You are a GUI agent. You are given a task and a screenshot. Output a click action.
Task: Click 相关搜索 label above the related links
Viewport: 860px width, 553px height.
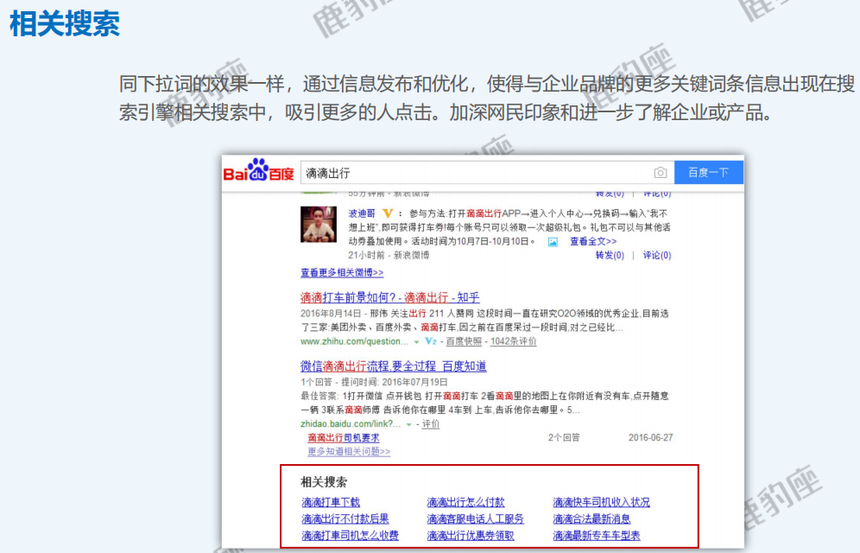click(324, 482)
